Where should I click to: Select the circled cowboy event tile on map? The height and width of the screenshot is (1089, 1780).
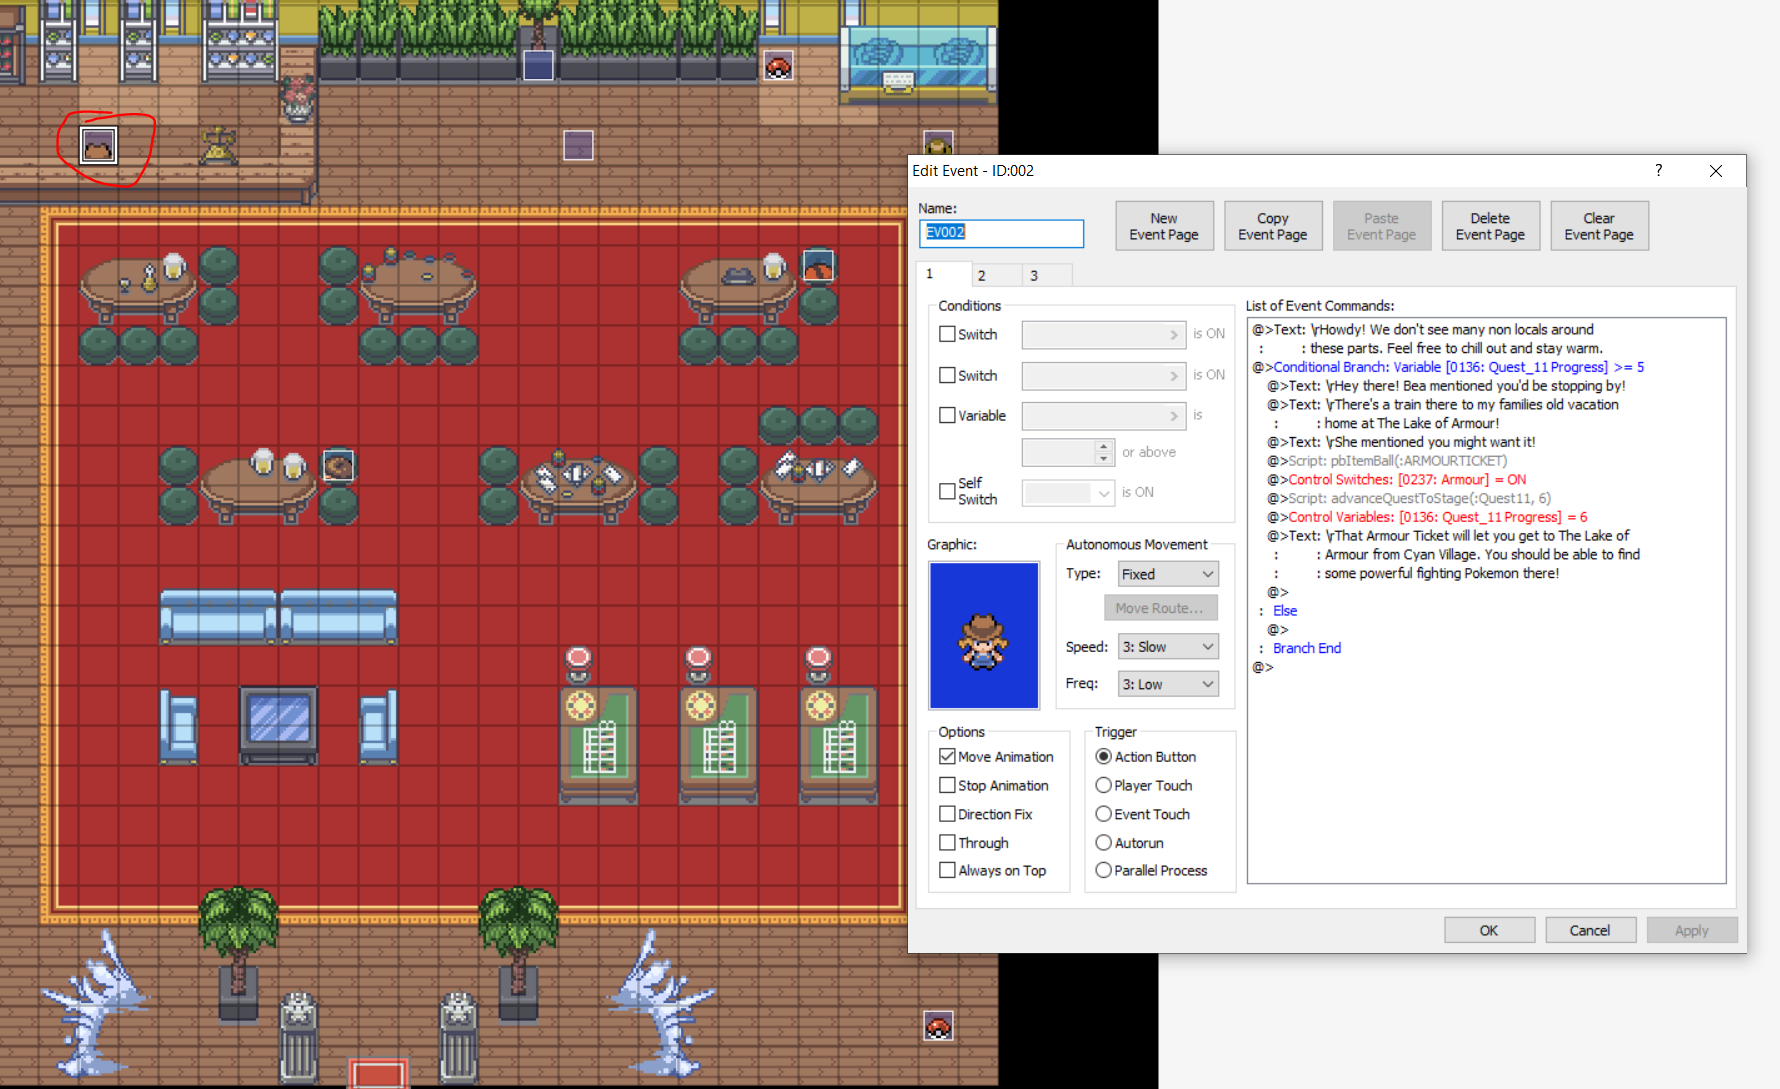click(x=98, y=146)
